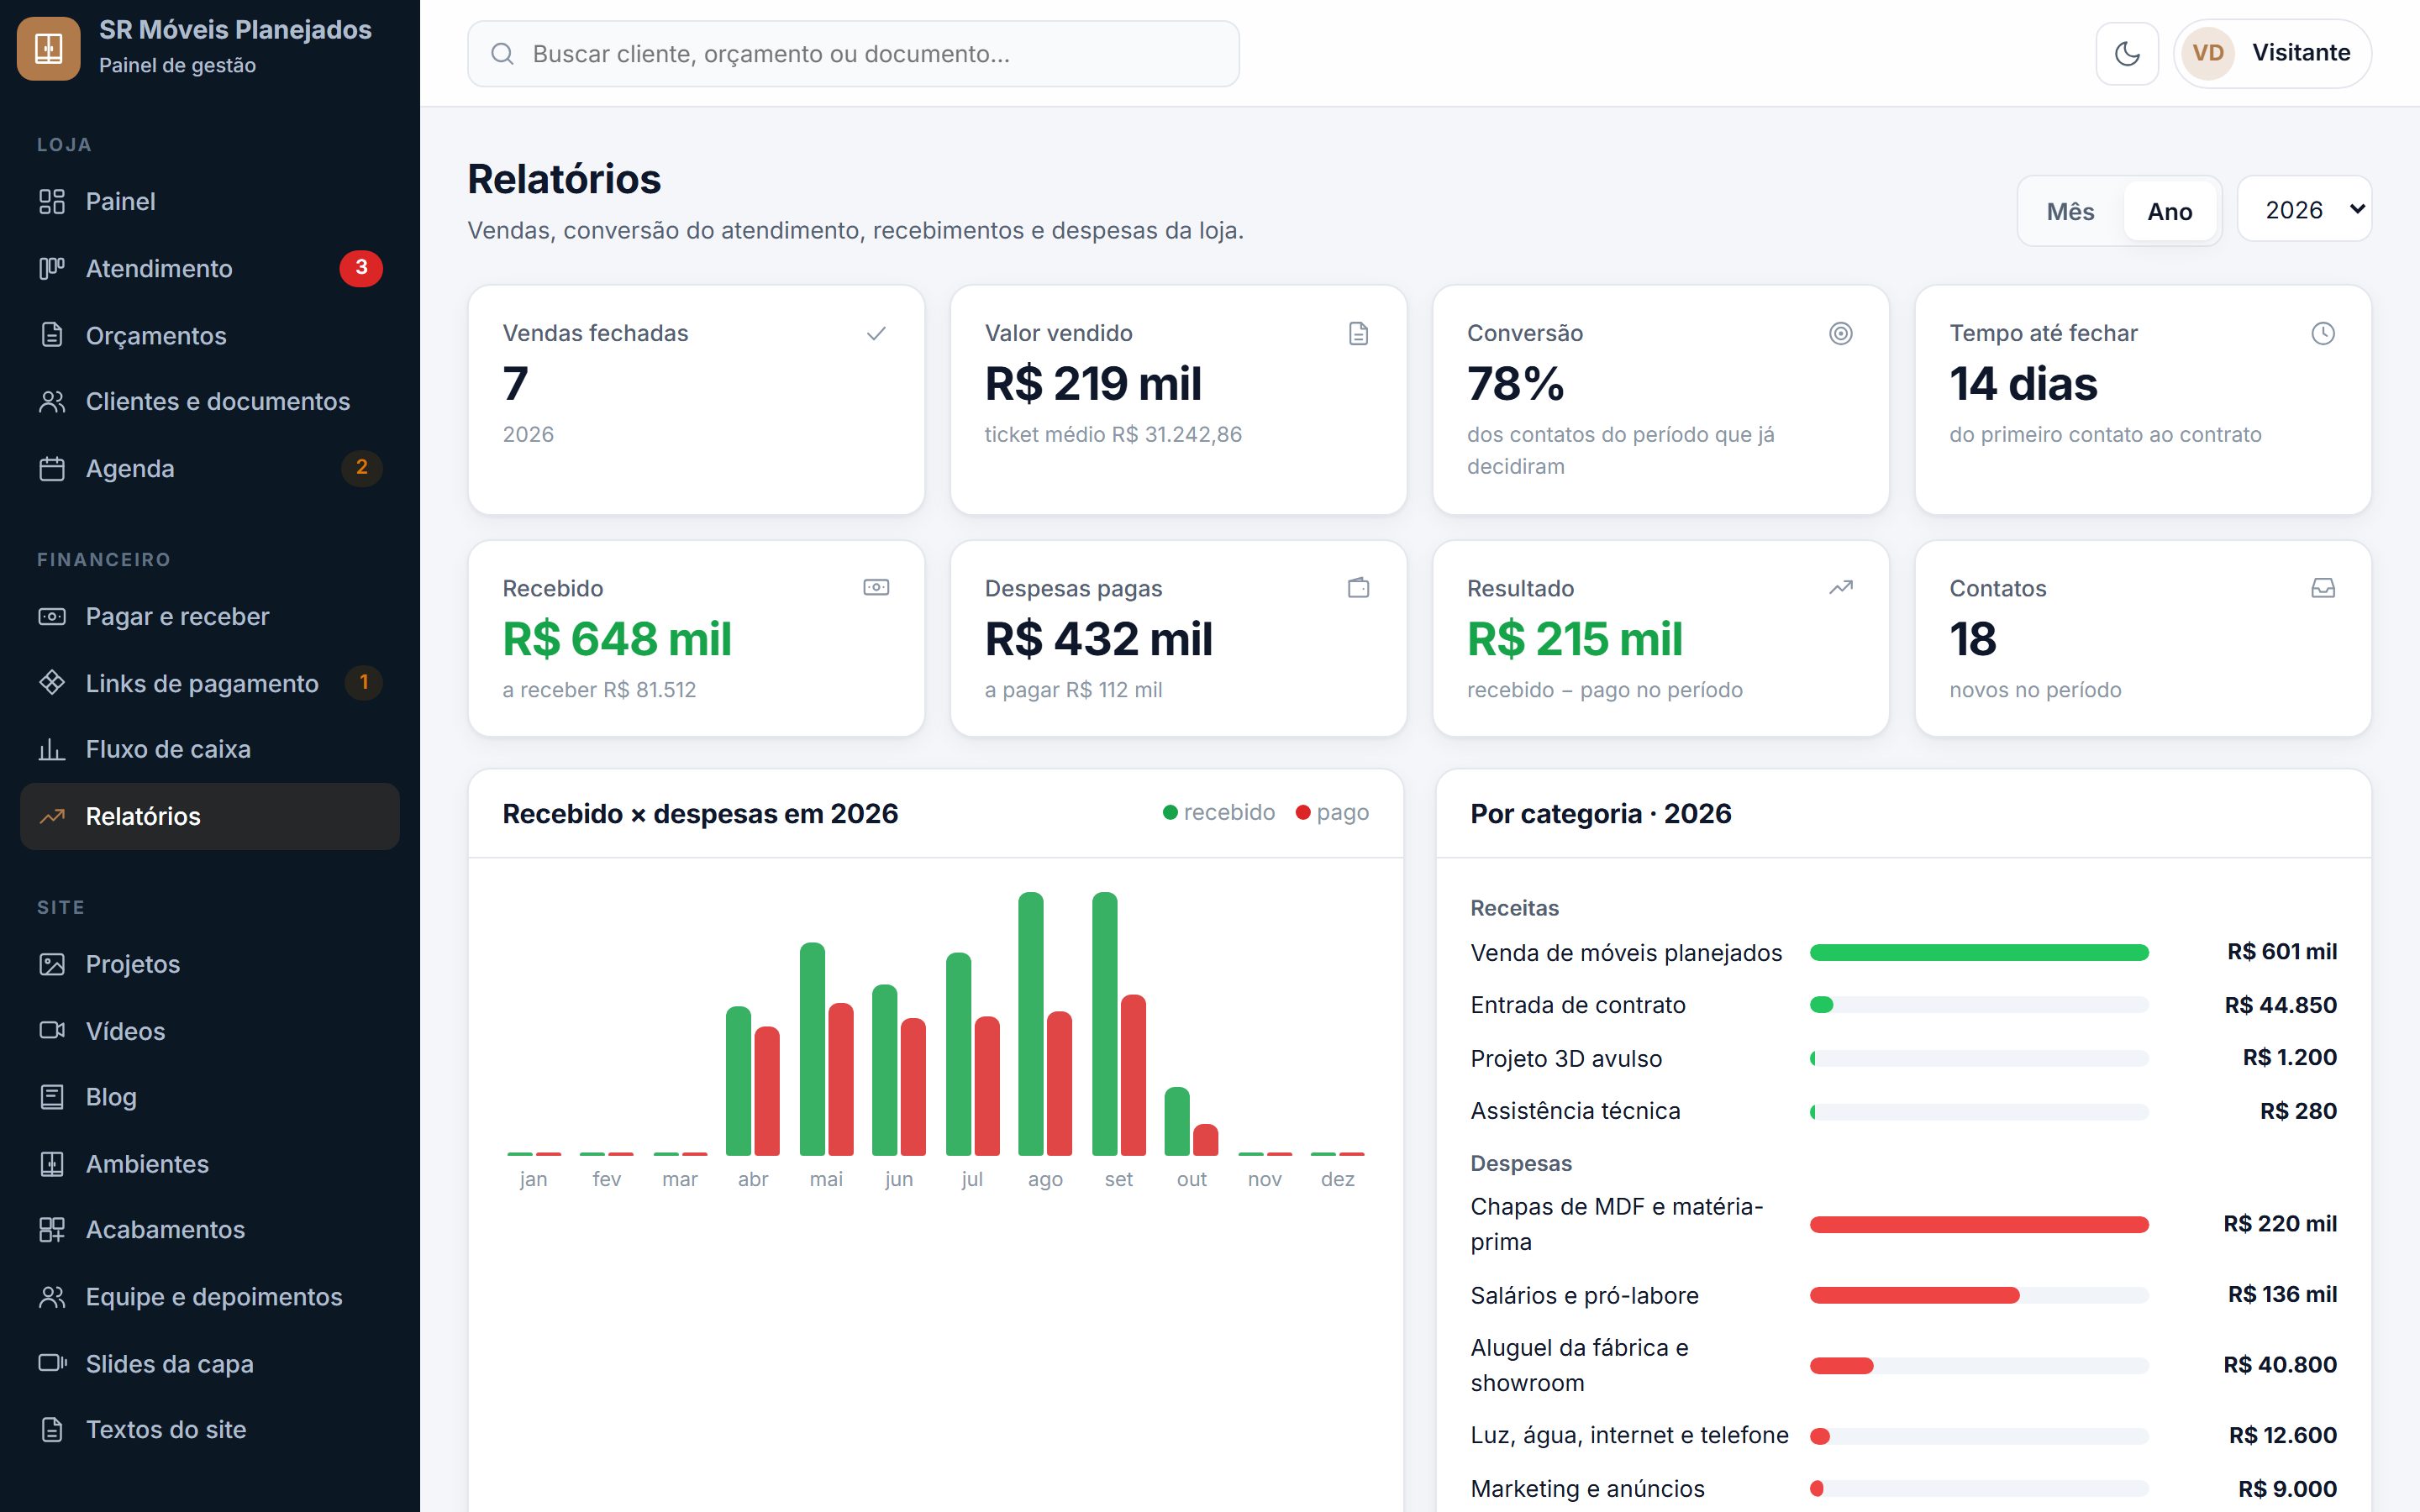This screenshot has width=2420, height=1512.
Task: Click the Agenda calendar icon
Action: click(52, 468)
